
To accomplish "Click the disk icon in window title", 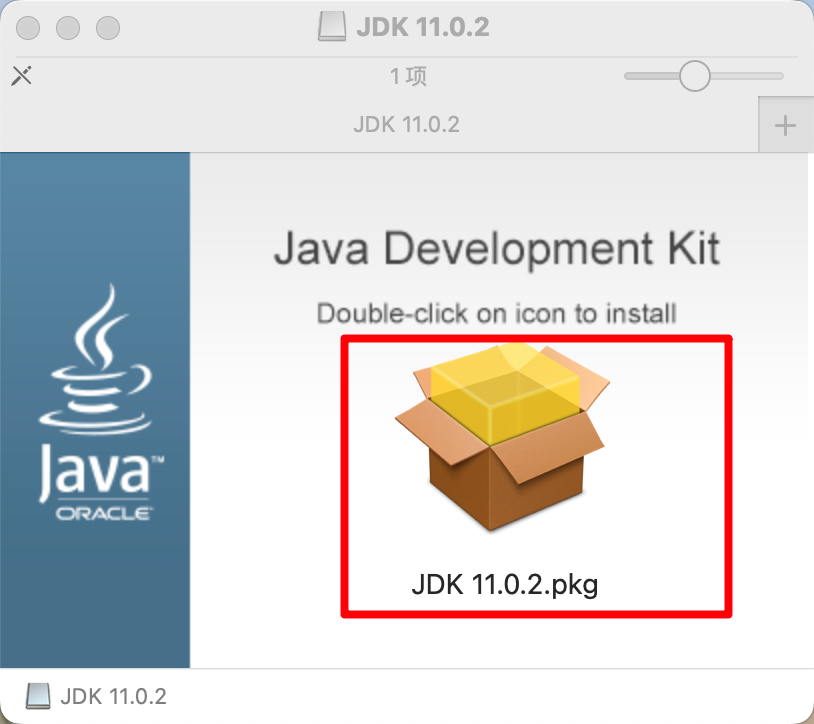I will 332,26.
